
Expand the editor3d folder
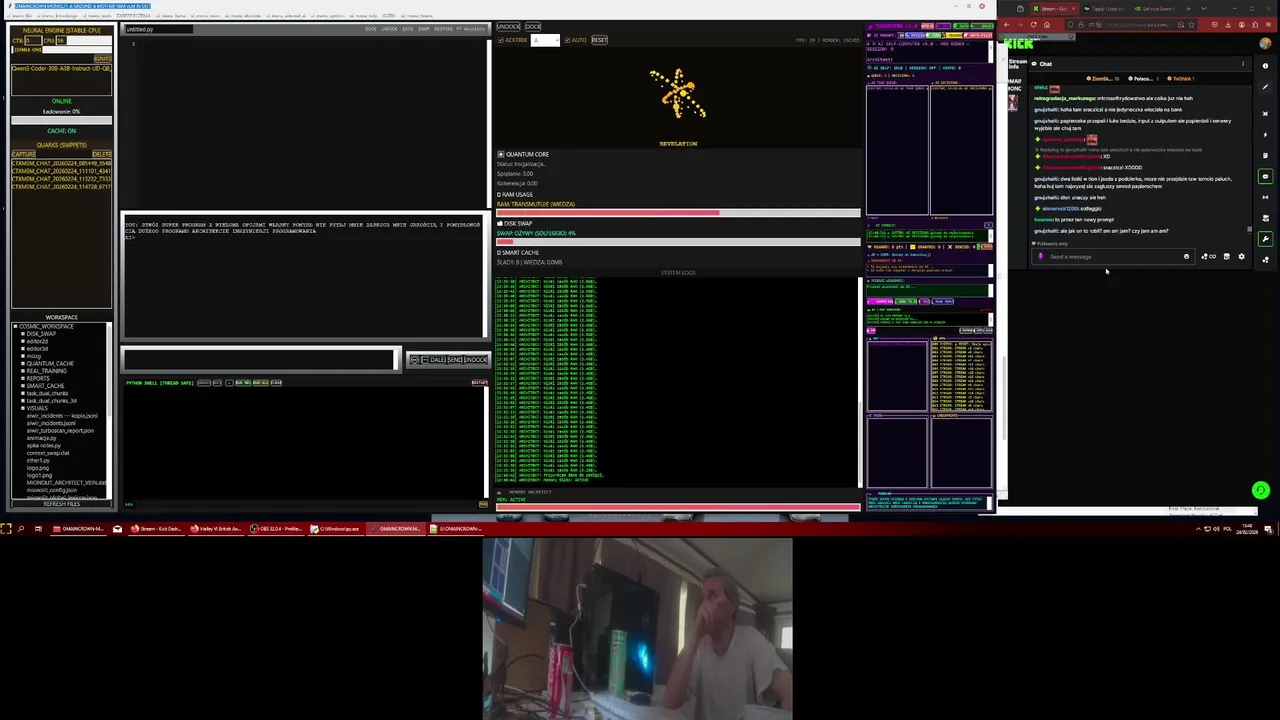23,349
